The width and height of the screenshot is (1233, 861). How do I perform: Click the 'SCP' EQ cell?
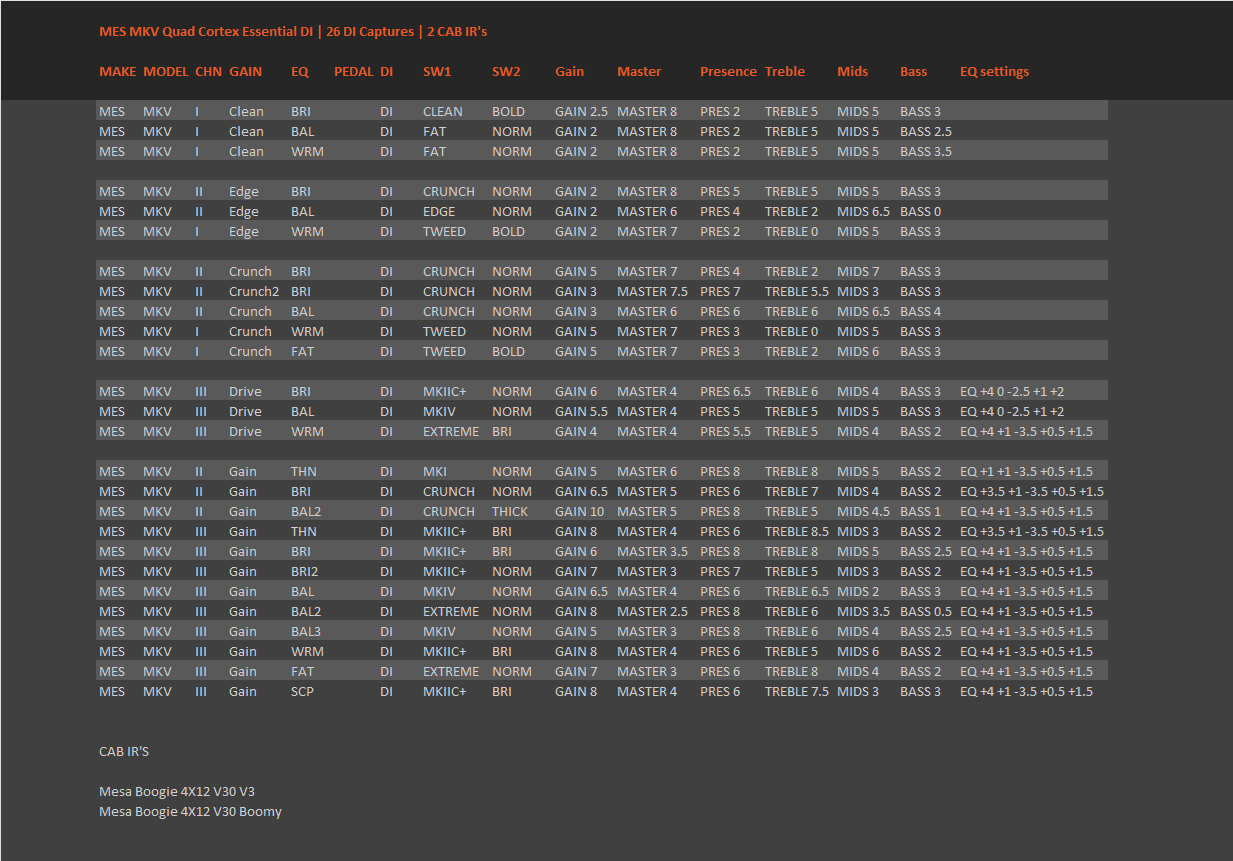click(302, 692)
